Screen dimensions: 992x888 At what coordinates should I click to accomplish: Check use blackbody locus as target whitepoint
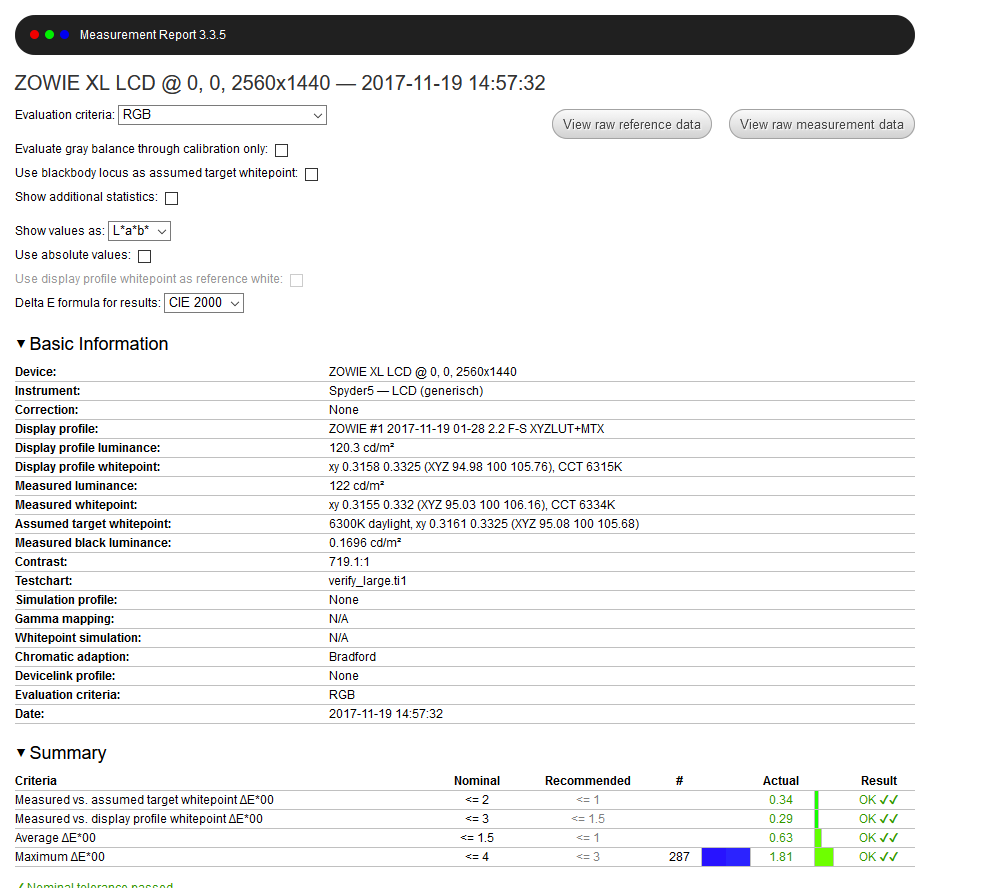[311, 175]
